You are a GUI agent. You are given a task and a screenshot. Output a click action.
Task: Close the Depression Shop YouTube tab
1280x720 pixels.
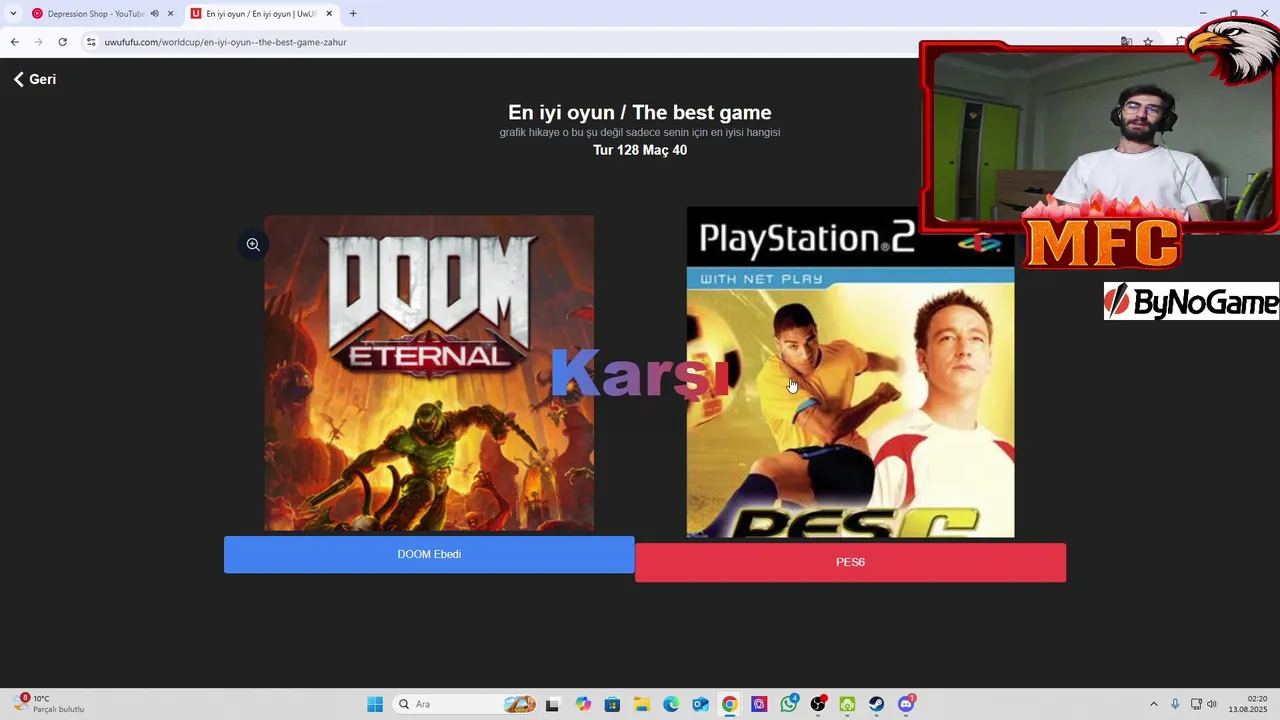(x=171, y=14)
